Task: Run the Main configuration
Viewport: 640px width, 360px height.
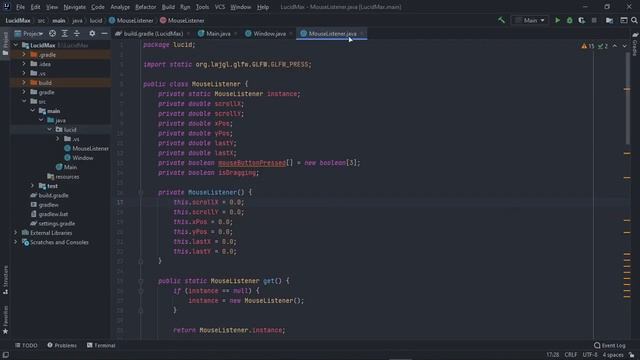Action: pyautogui.click(x=557, y=20)
